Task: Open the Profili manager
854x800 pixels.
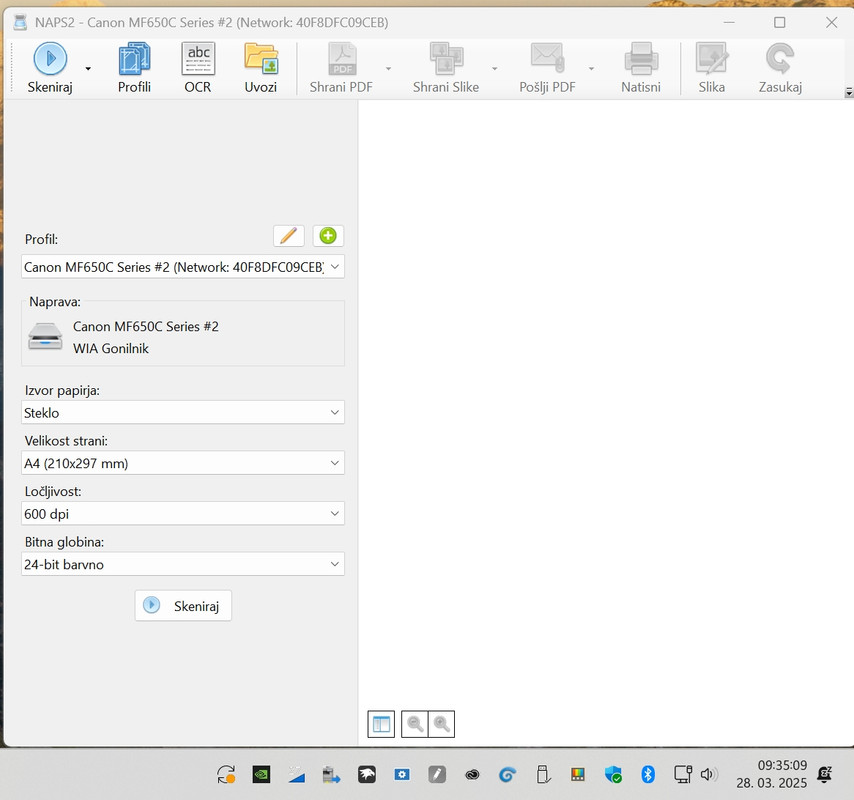Action: pos(134,68)
